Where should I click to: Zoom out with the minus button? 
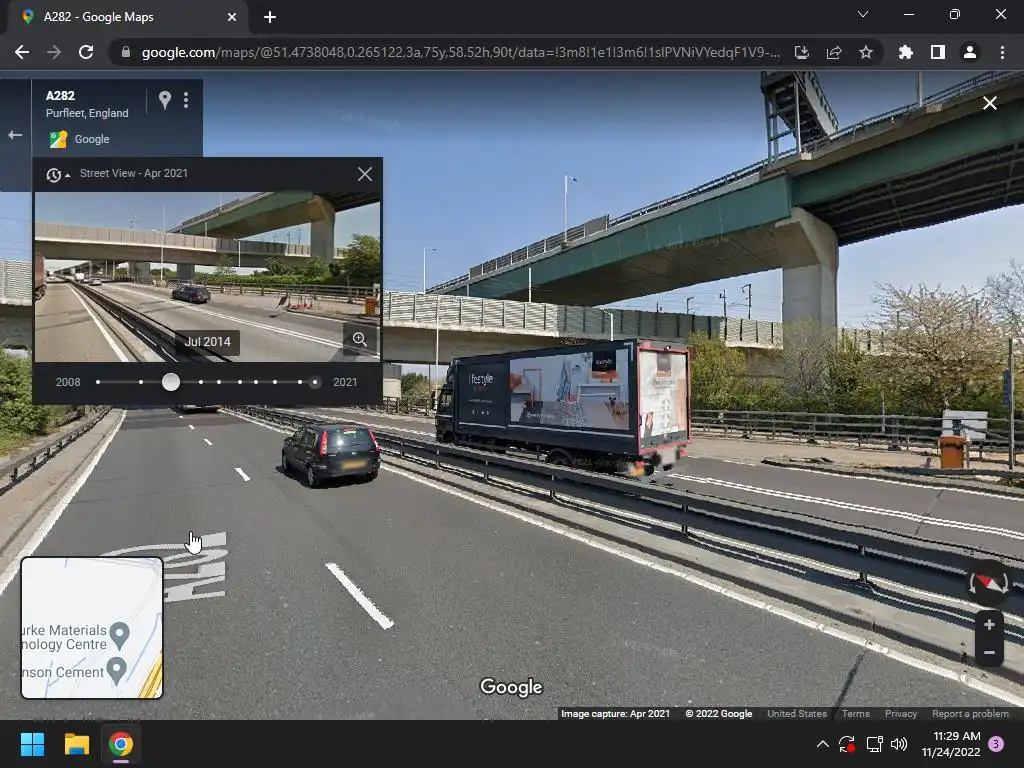(989, 652)
